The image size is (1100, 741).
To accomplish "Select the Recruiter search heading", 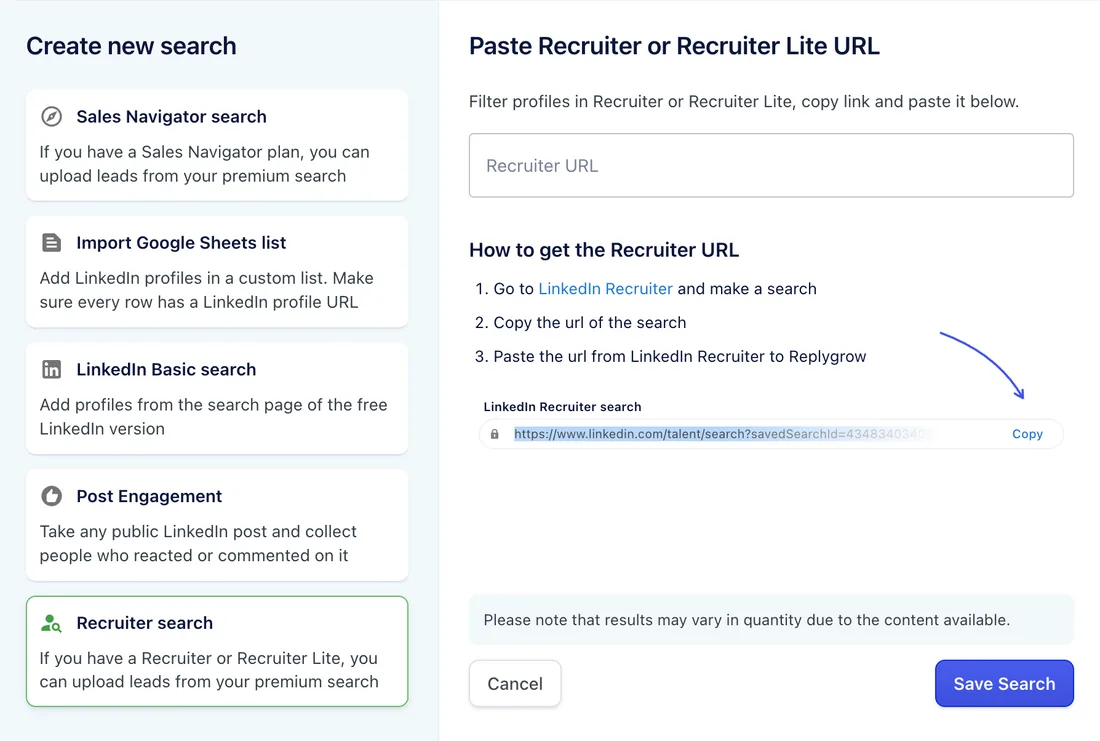I will [x=145, y=623].
